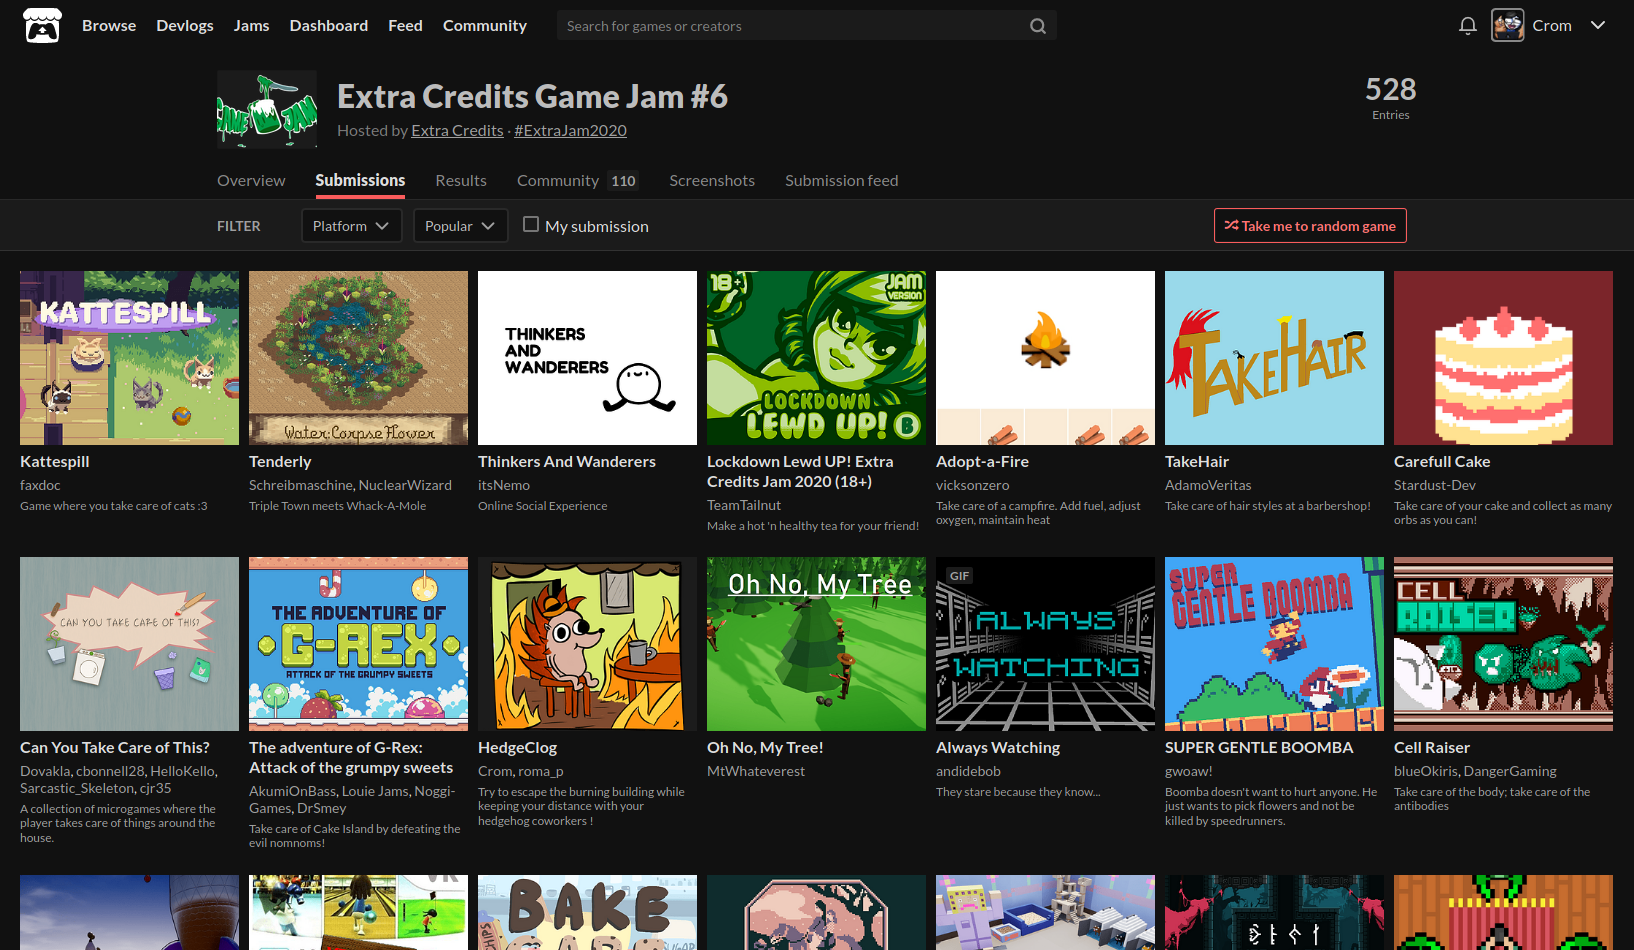
Task: Open author MtWhateverest's profile
Action: [756, 771]
